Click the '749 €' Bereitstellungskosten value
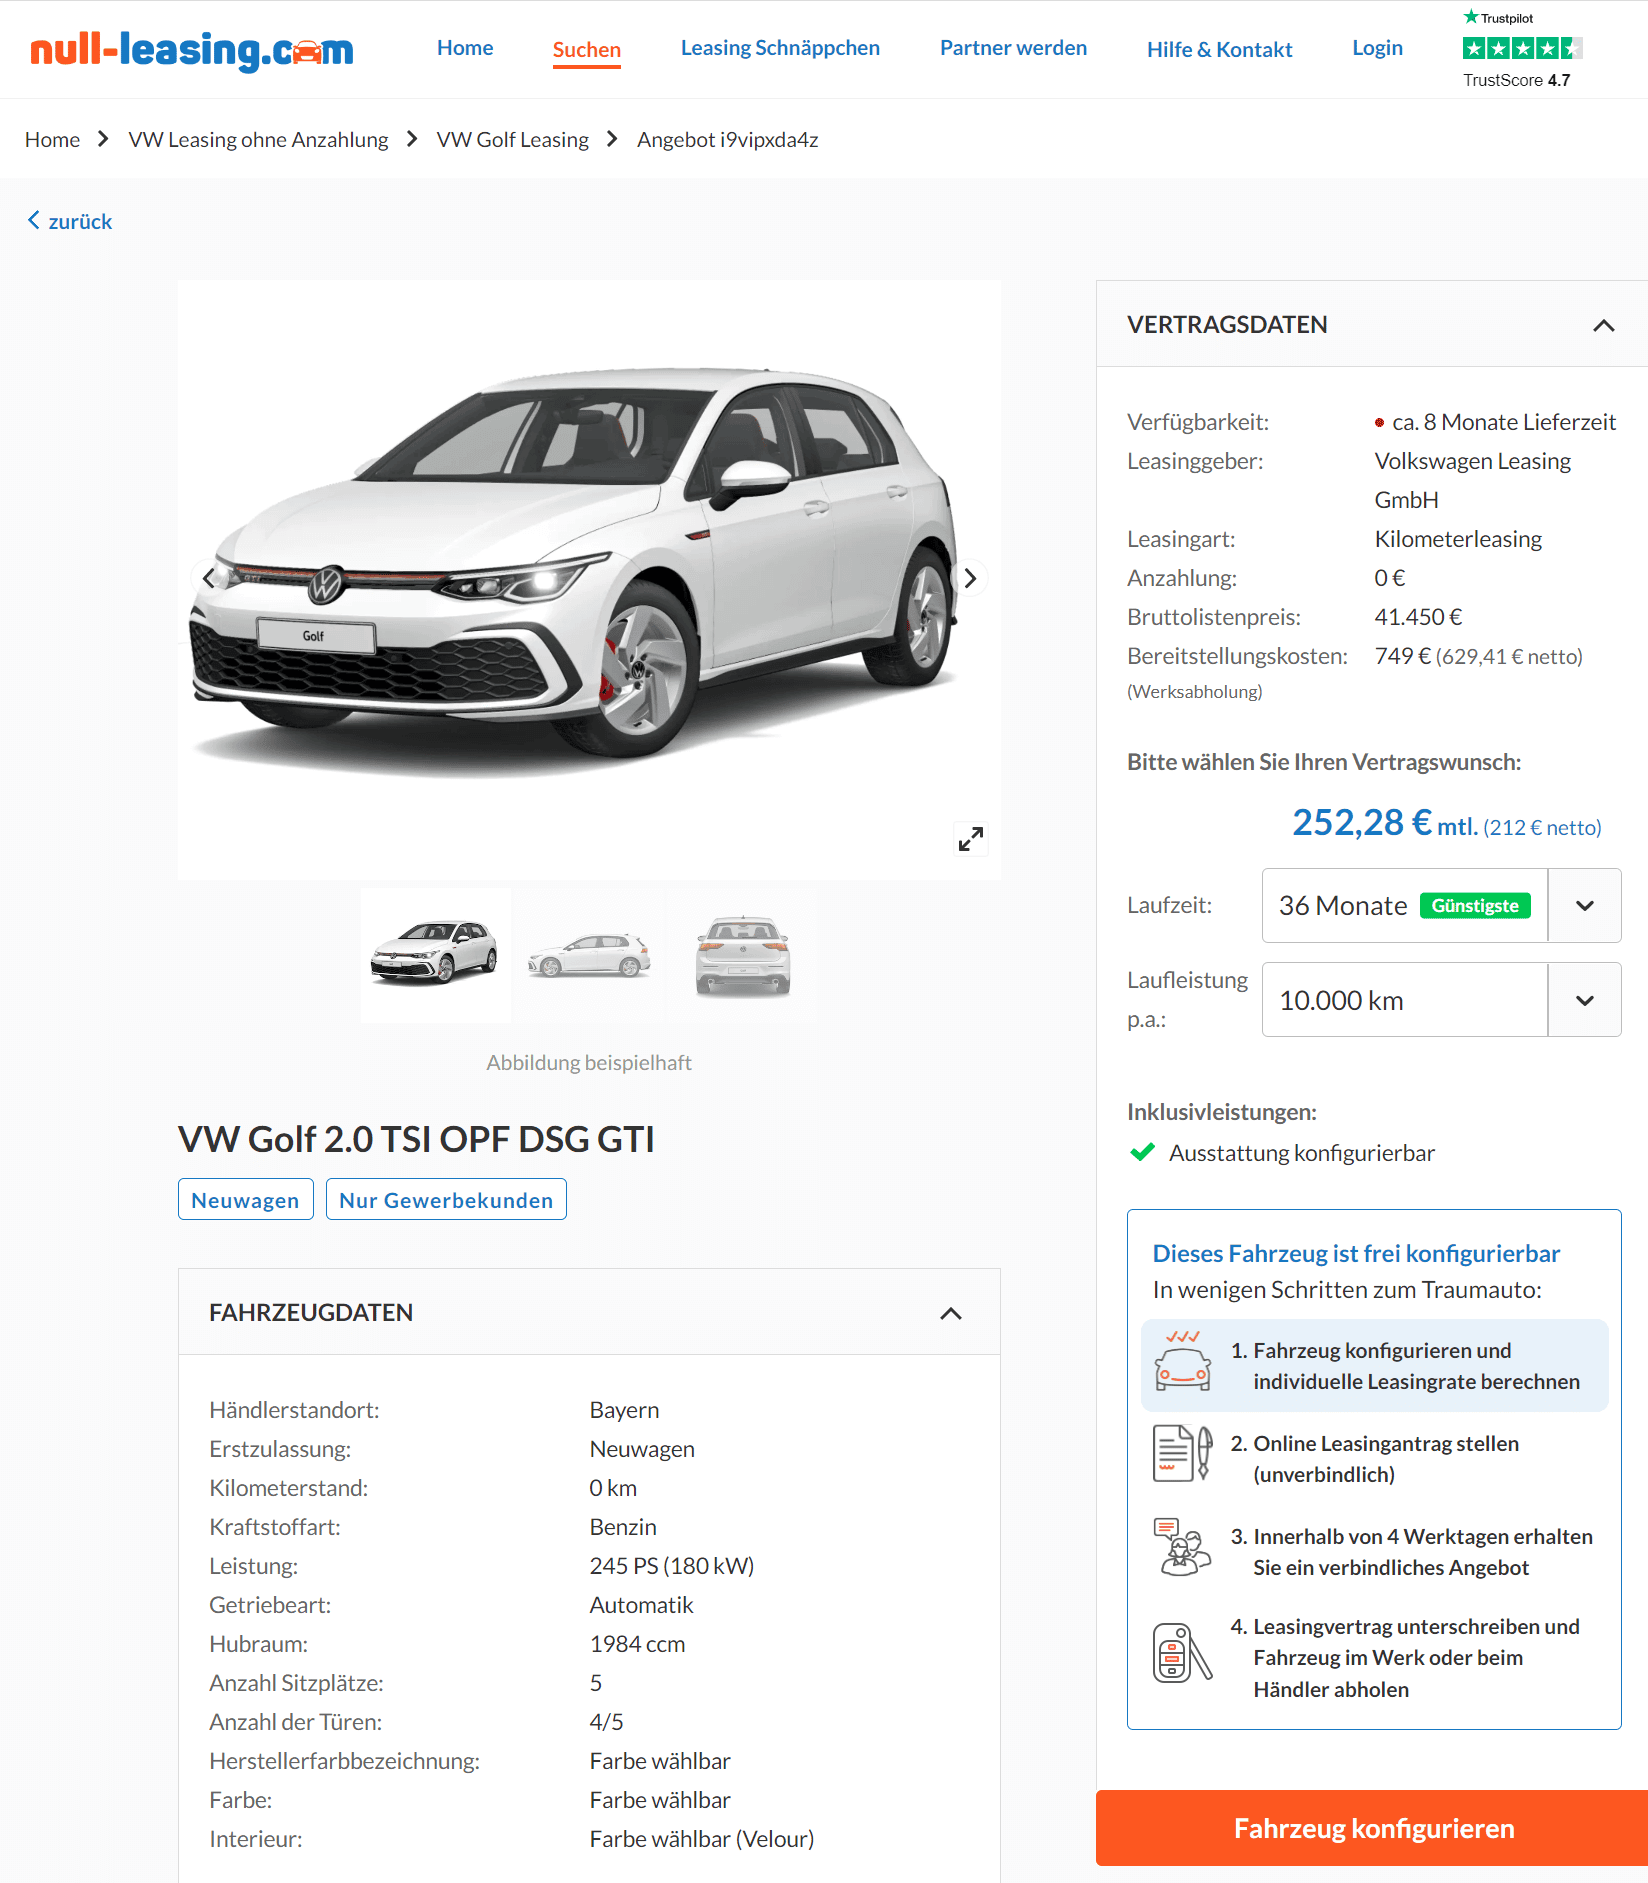The height and width of the screenshot is (1883, 1648). tap(1403, 656)
